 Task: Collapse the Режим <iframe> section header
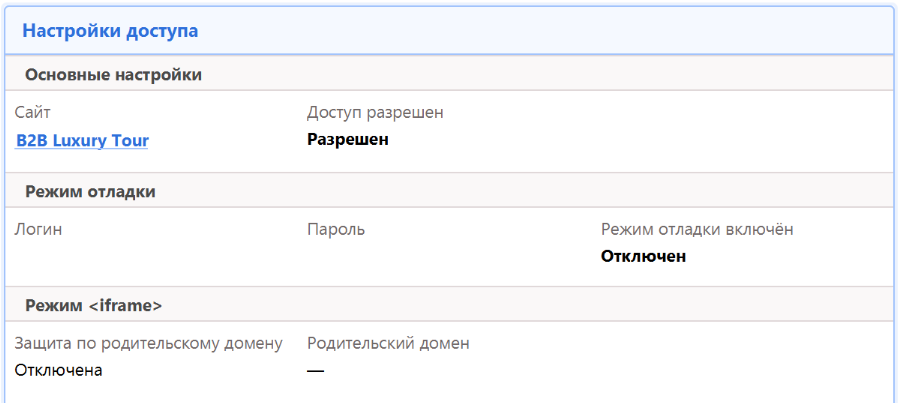click(x=93, y=305)
